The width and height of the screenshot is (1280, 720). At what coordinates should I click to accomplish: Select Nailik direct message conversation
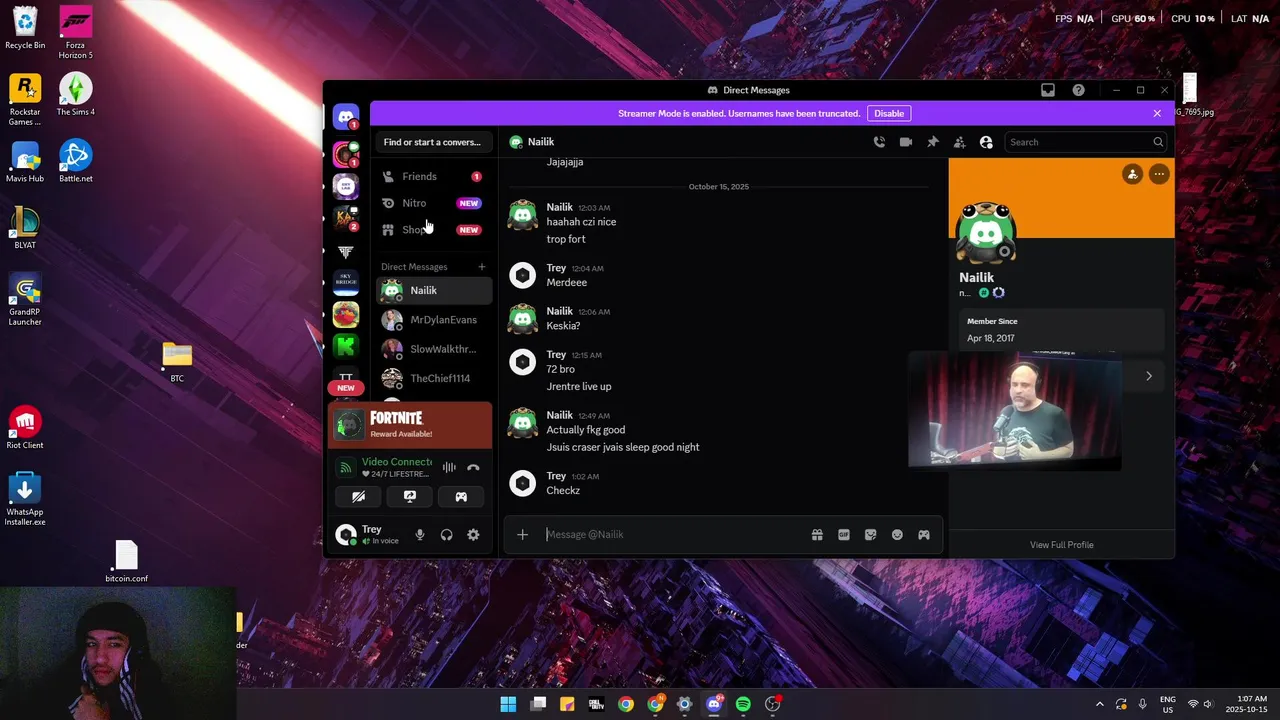434,291
